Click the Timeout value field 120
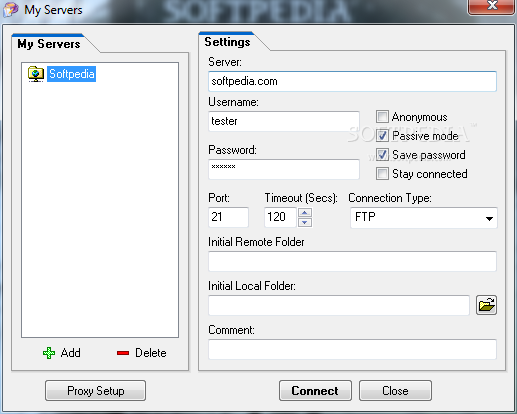Viewport: 517px width, 414px height. 280,217
